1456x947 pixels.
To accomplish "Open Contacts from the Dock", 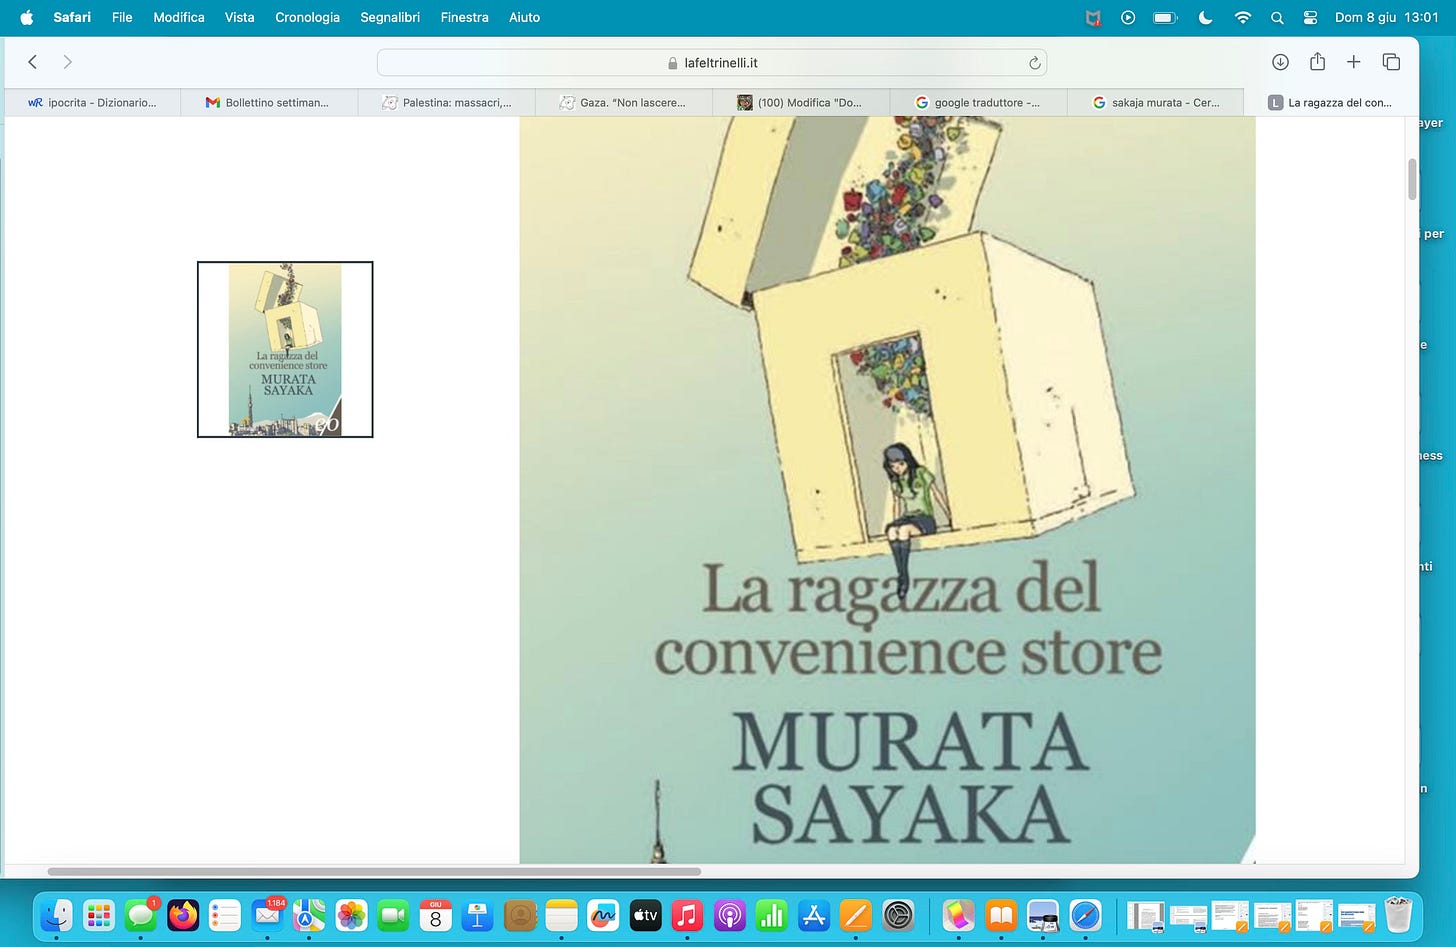I will [x=520, y=914].
